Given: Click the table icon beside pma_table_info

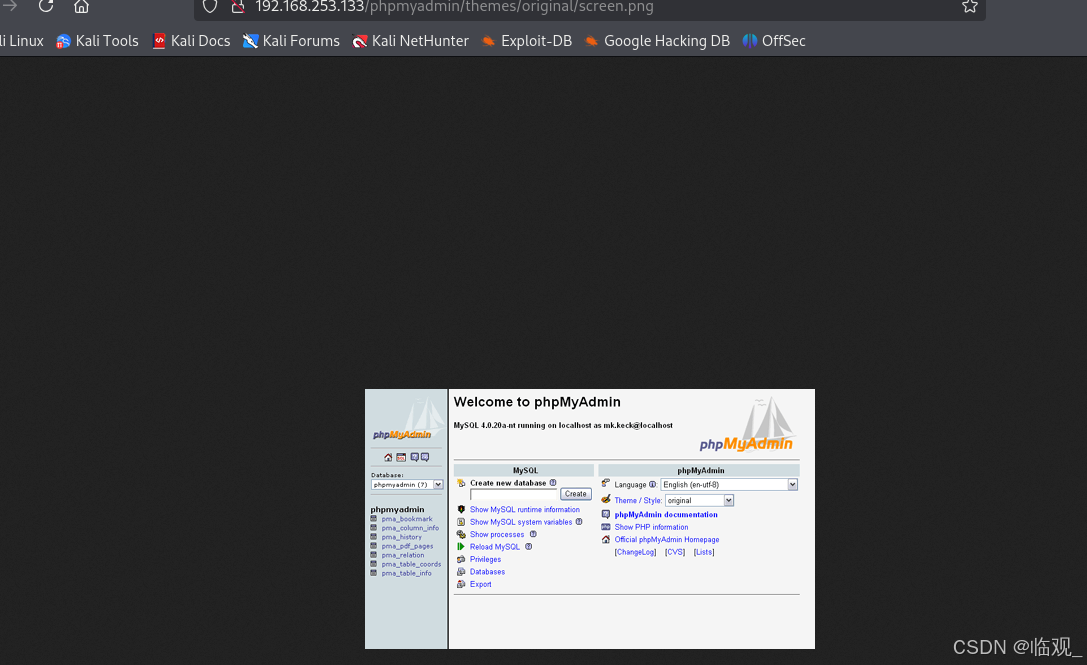Looking at the screenshot, I should click(374, 573).
